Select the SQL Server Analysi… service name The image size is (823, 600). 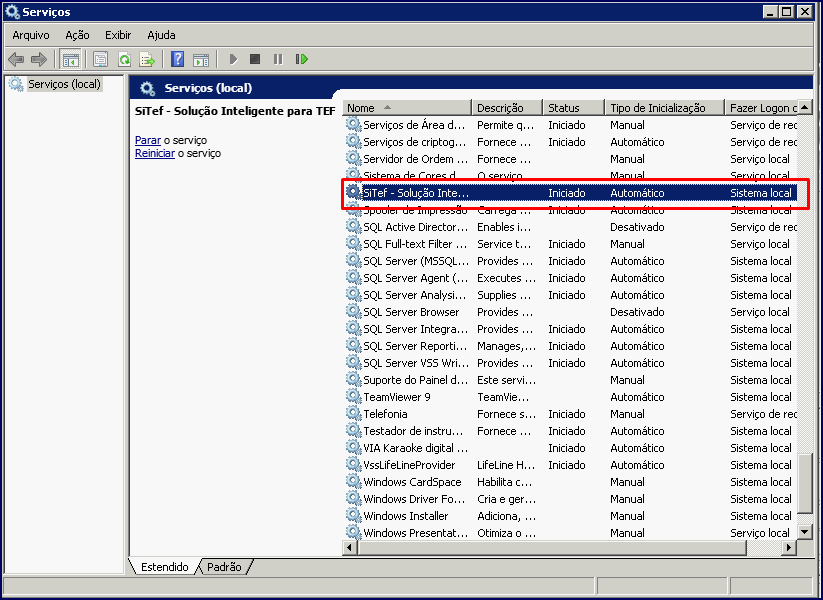pos(415,295)
